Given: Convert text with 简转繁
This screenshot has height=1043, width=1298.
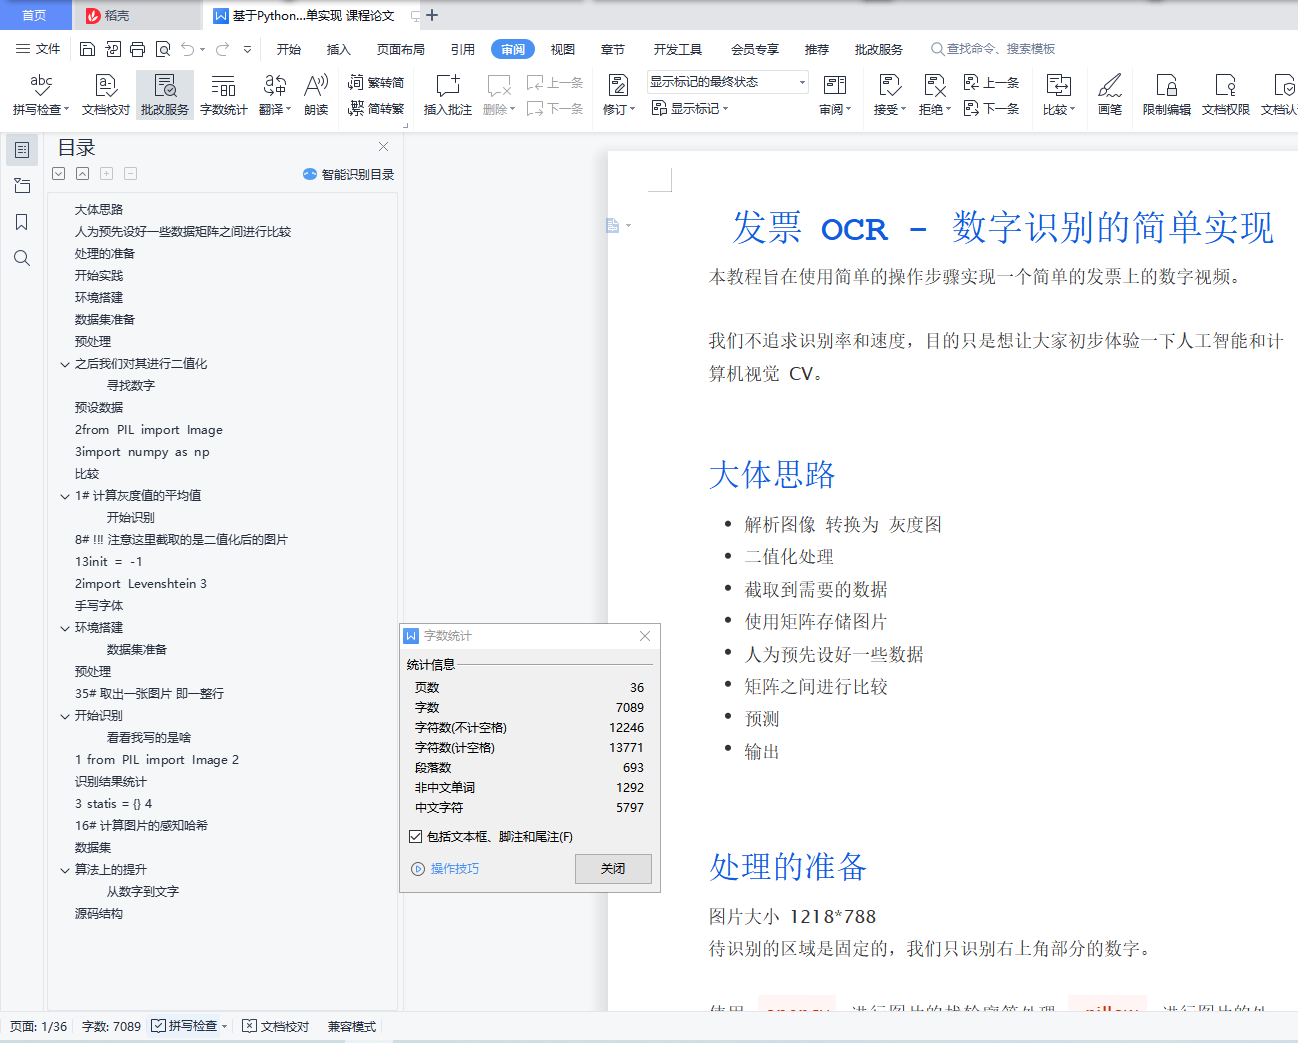Looking at the screenshot, I should [376, 108].
